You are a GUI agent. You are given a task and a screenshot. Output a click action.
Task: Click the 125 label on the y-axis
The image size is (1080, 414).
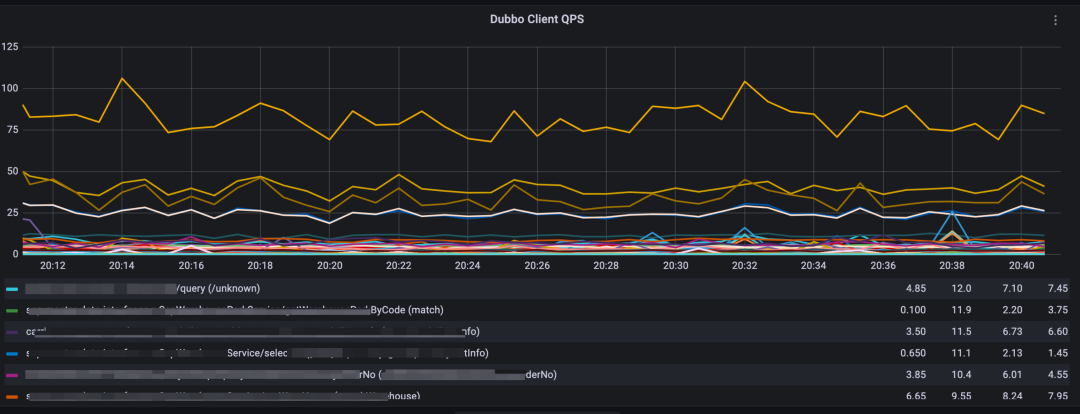click(10, 47)
